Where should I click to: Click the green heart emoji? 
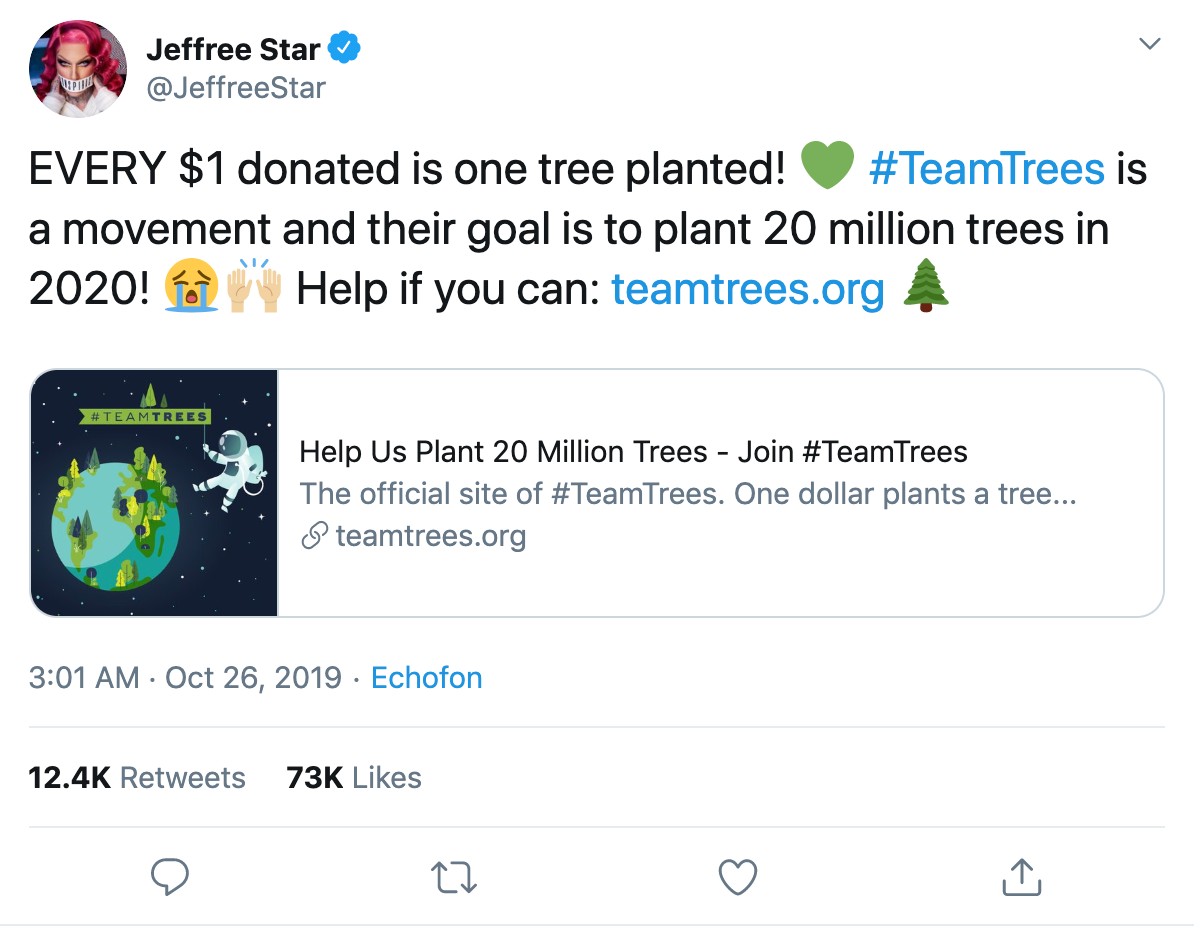tap(828, 165)
